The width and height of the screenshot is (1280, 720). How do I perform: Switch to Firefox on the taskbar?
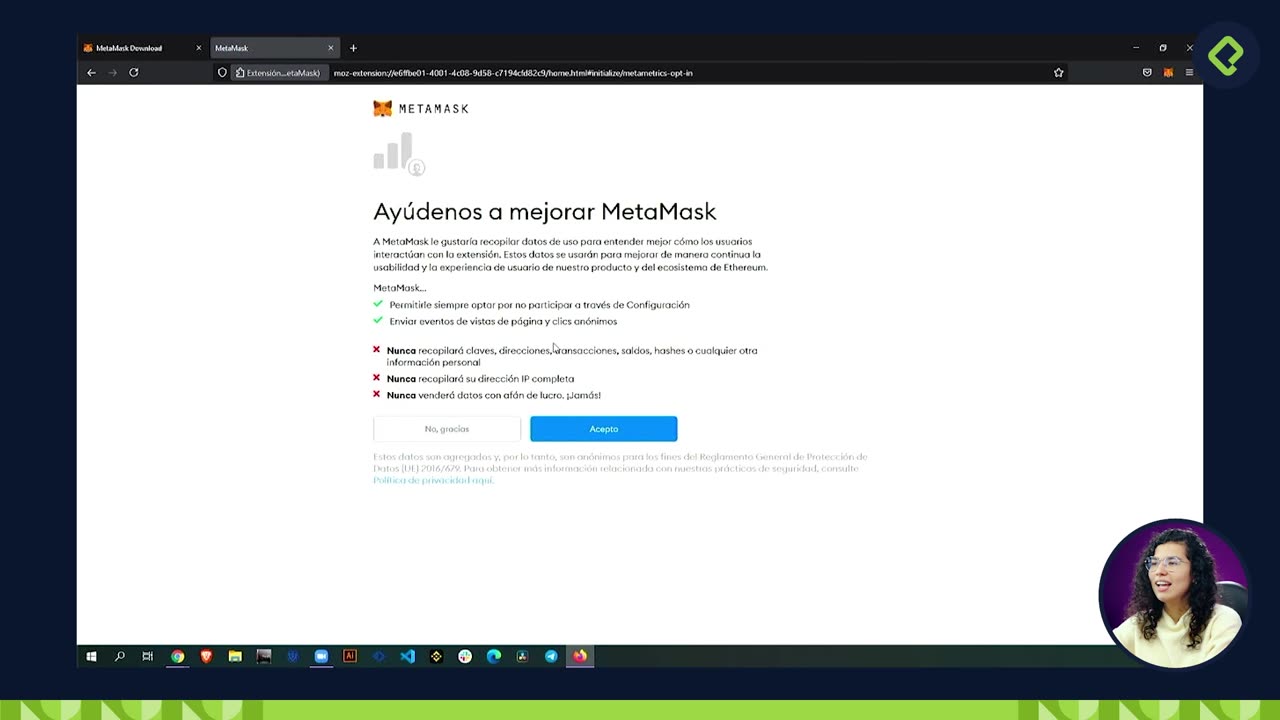tap(580, 657)
